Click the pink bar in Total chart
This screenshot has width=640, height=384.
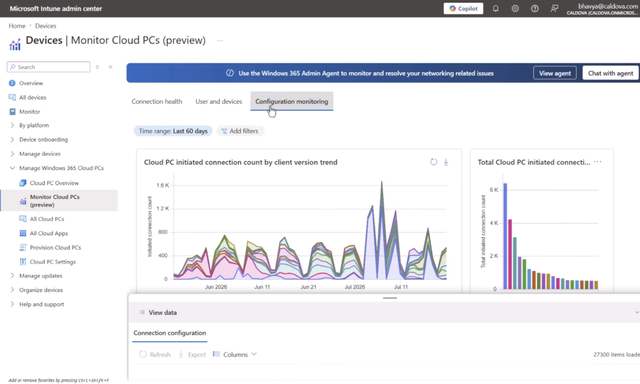point(510,254)
